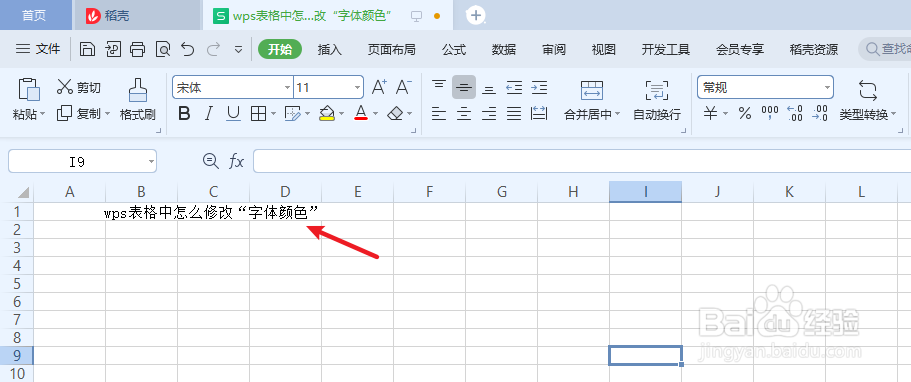The width and height of the screenshot is (911, 382).
Task: Open the font size dropdown 11
Action: (358, 88)
